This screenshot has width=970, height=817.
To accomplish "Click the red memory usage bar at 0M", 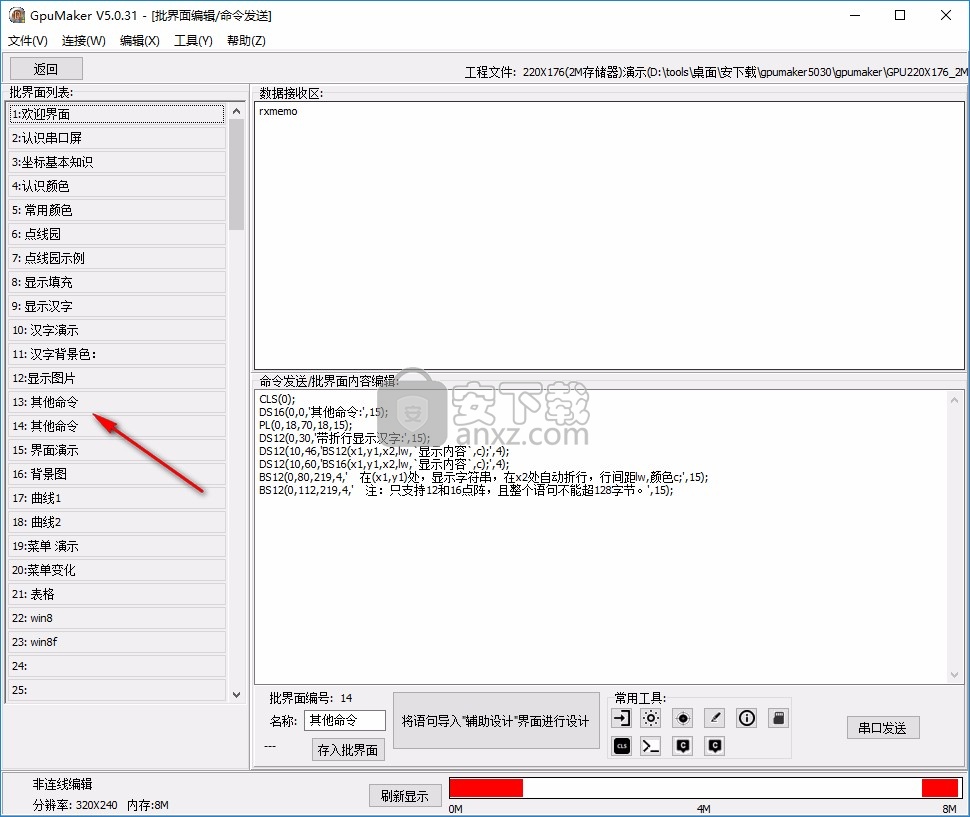I will click(486, 788).
